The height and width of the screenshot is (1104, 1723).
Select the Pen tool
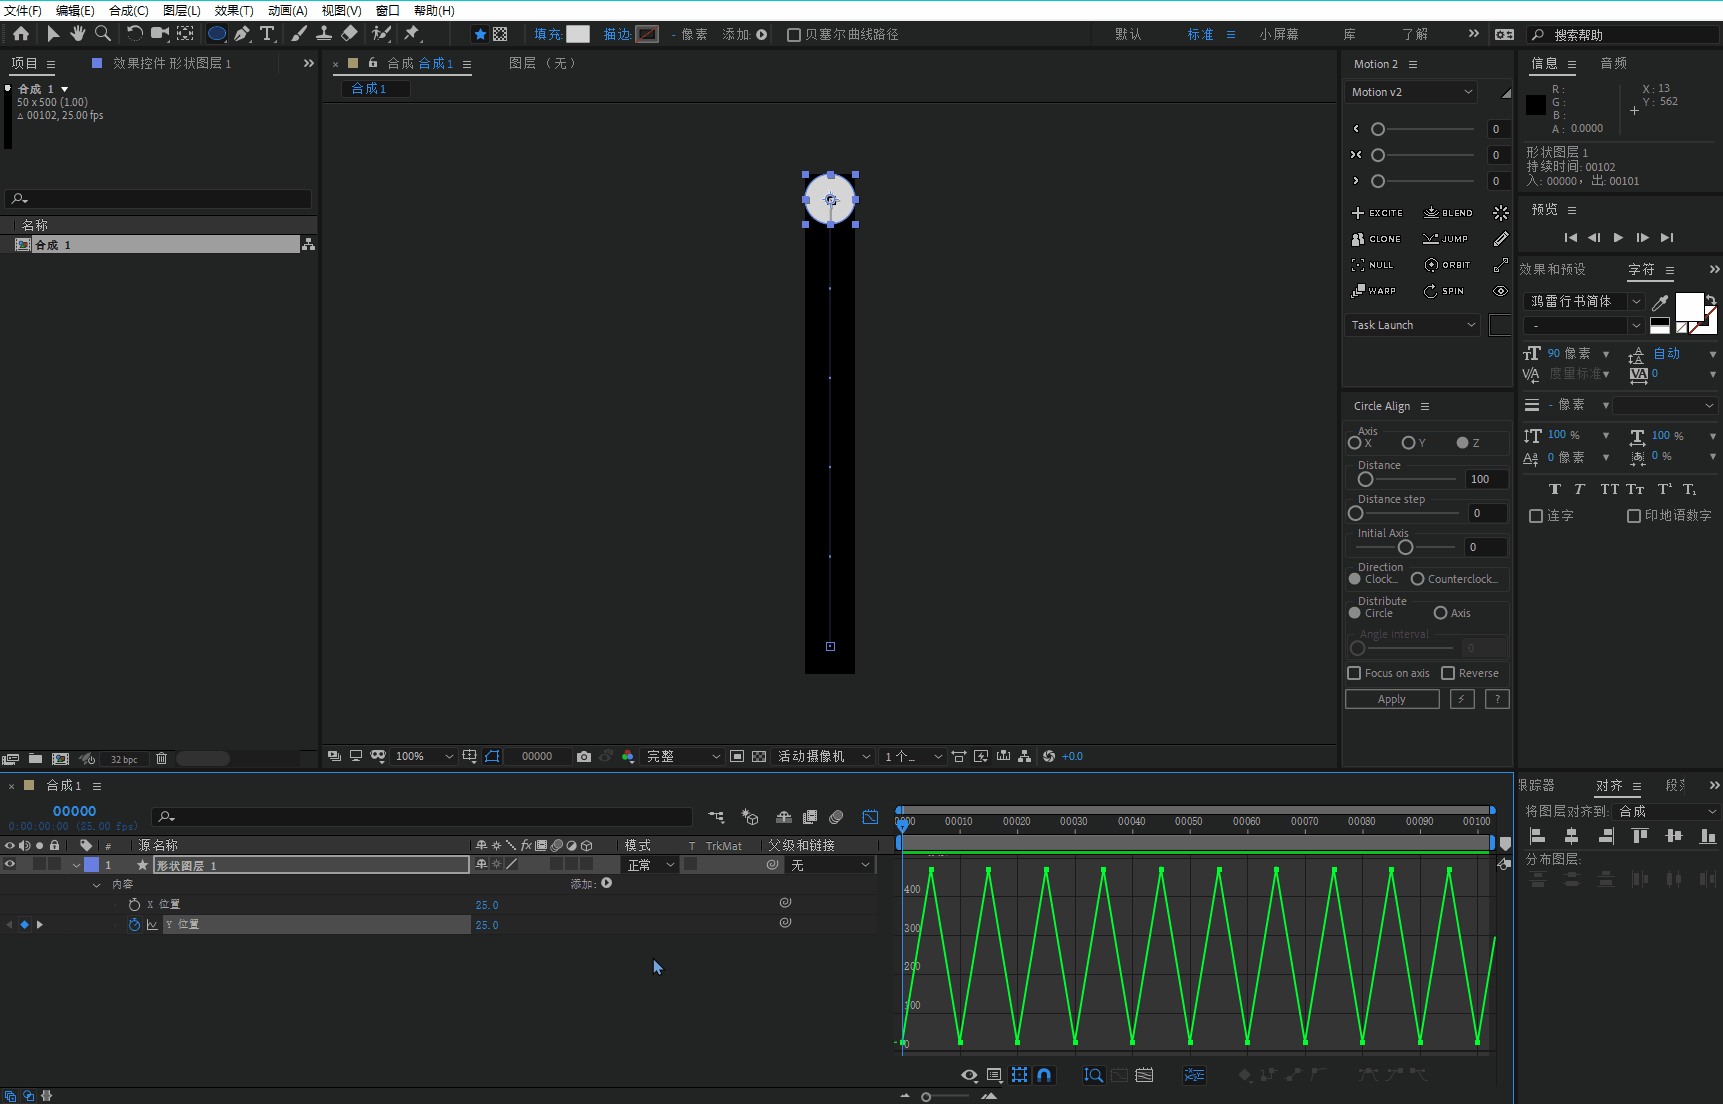pos(242,34)
